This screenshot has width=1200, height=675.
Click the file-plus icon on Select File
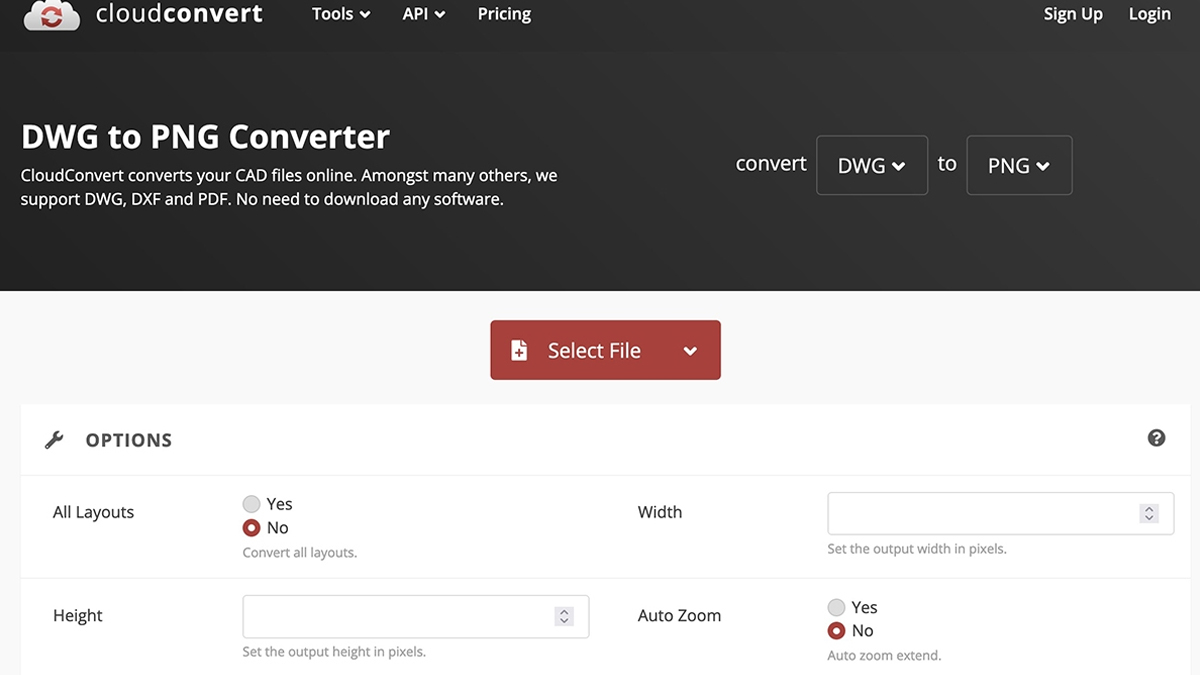[x=519, y=350]
